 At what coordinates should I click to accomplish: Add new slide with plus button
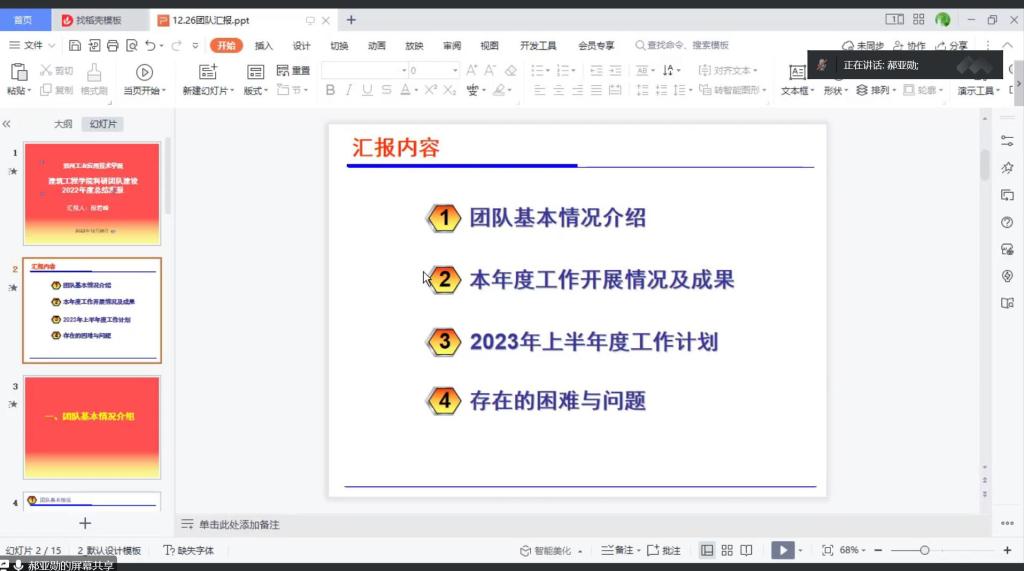(x=85, y=523)
